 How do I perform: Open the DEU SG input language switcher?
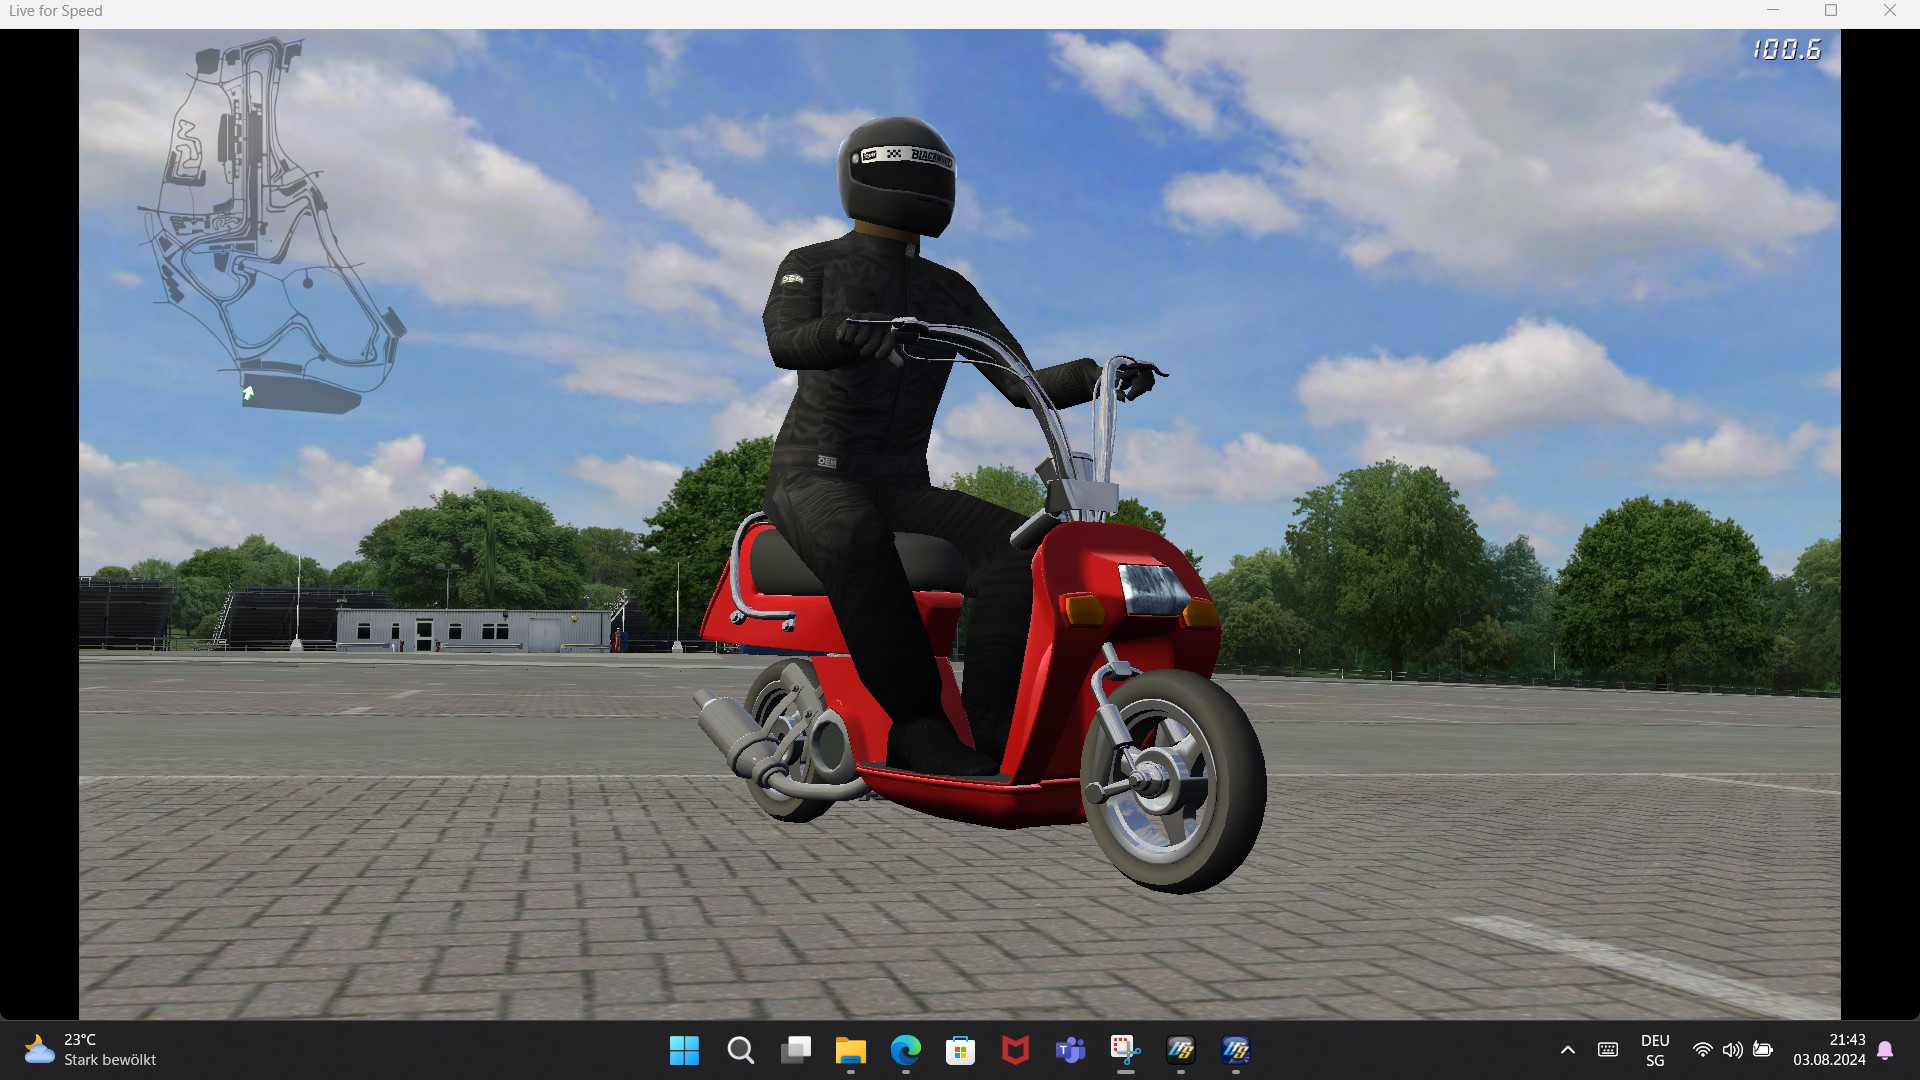[x=1655, y=1050]
